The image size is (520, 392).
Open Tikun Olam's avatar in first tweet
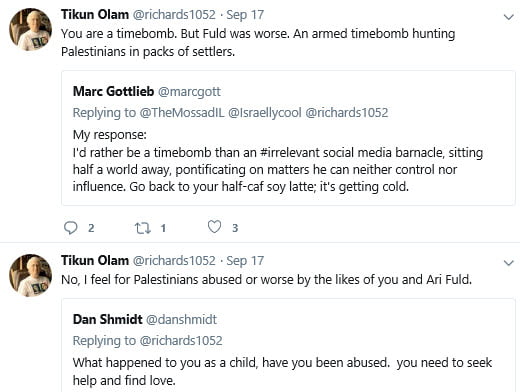[30, 30]
